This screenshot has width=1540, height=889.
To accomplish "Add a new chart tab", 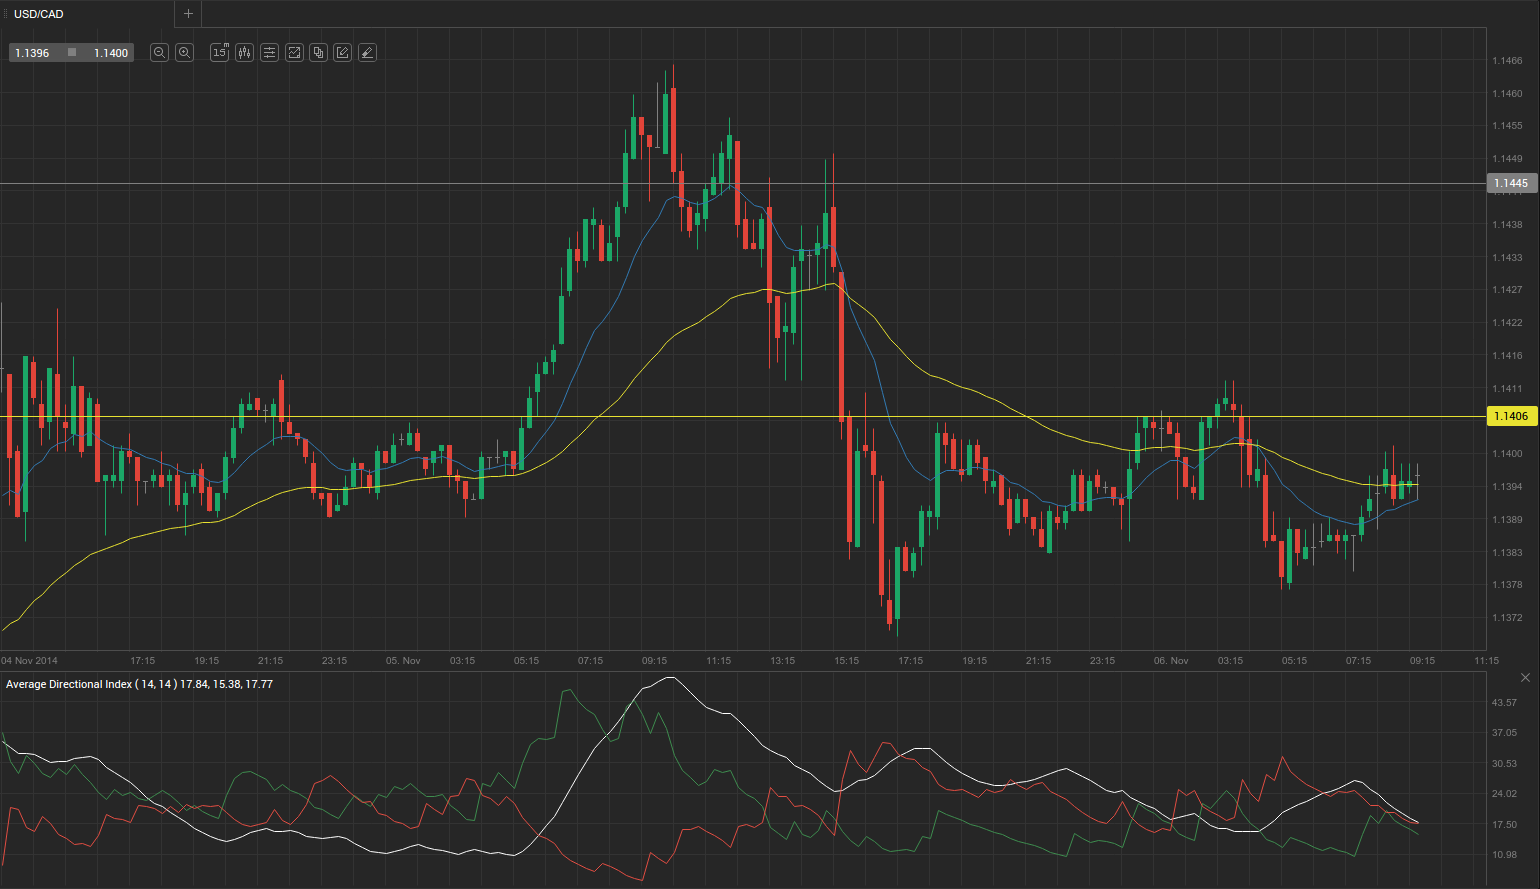I will (x=188, y=14).
